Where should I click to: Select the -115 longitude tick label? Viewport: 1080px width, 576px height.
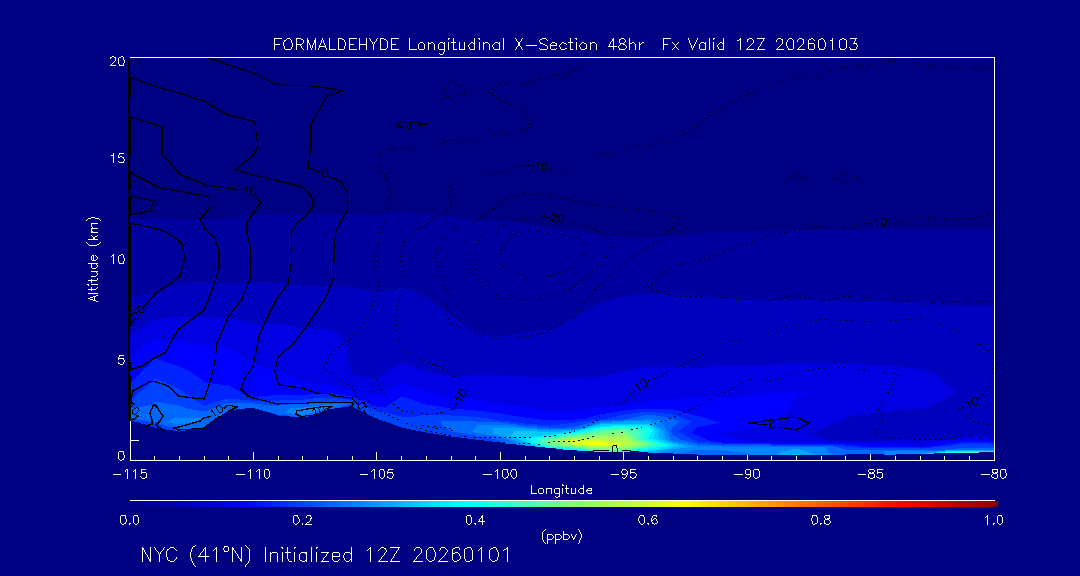coord(129,474)
